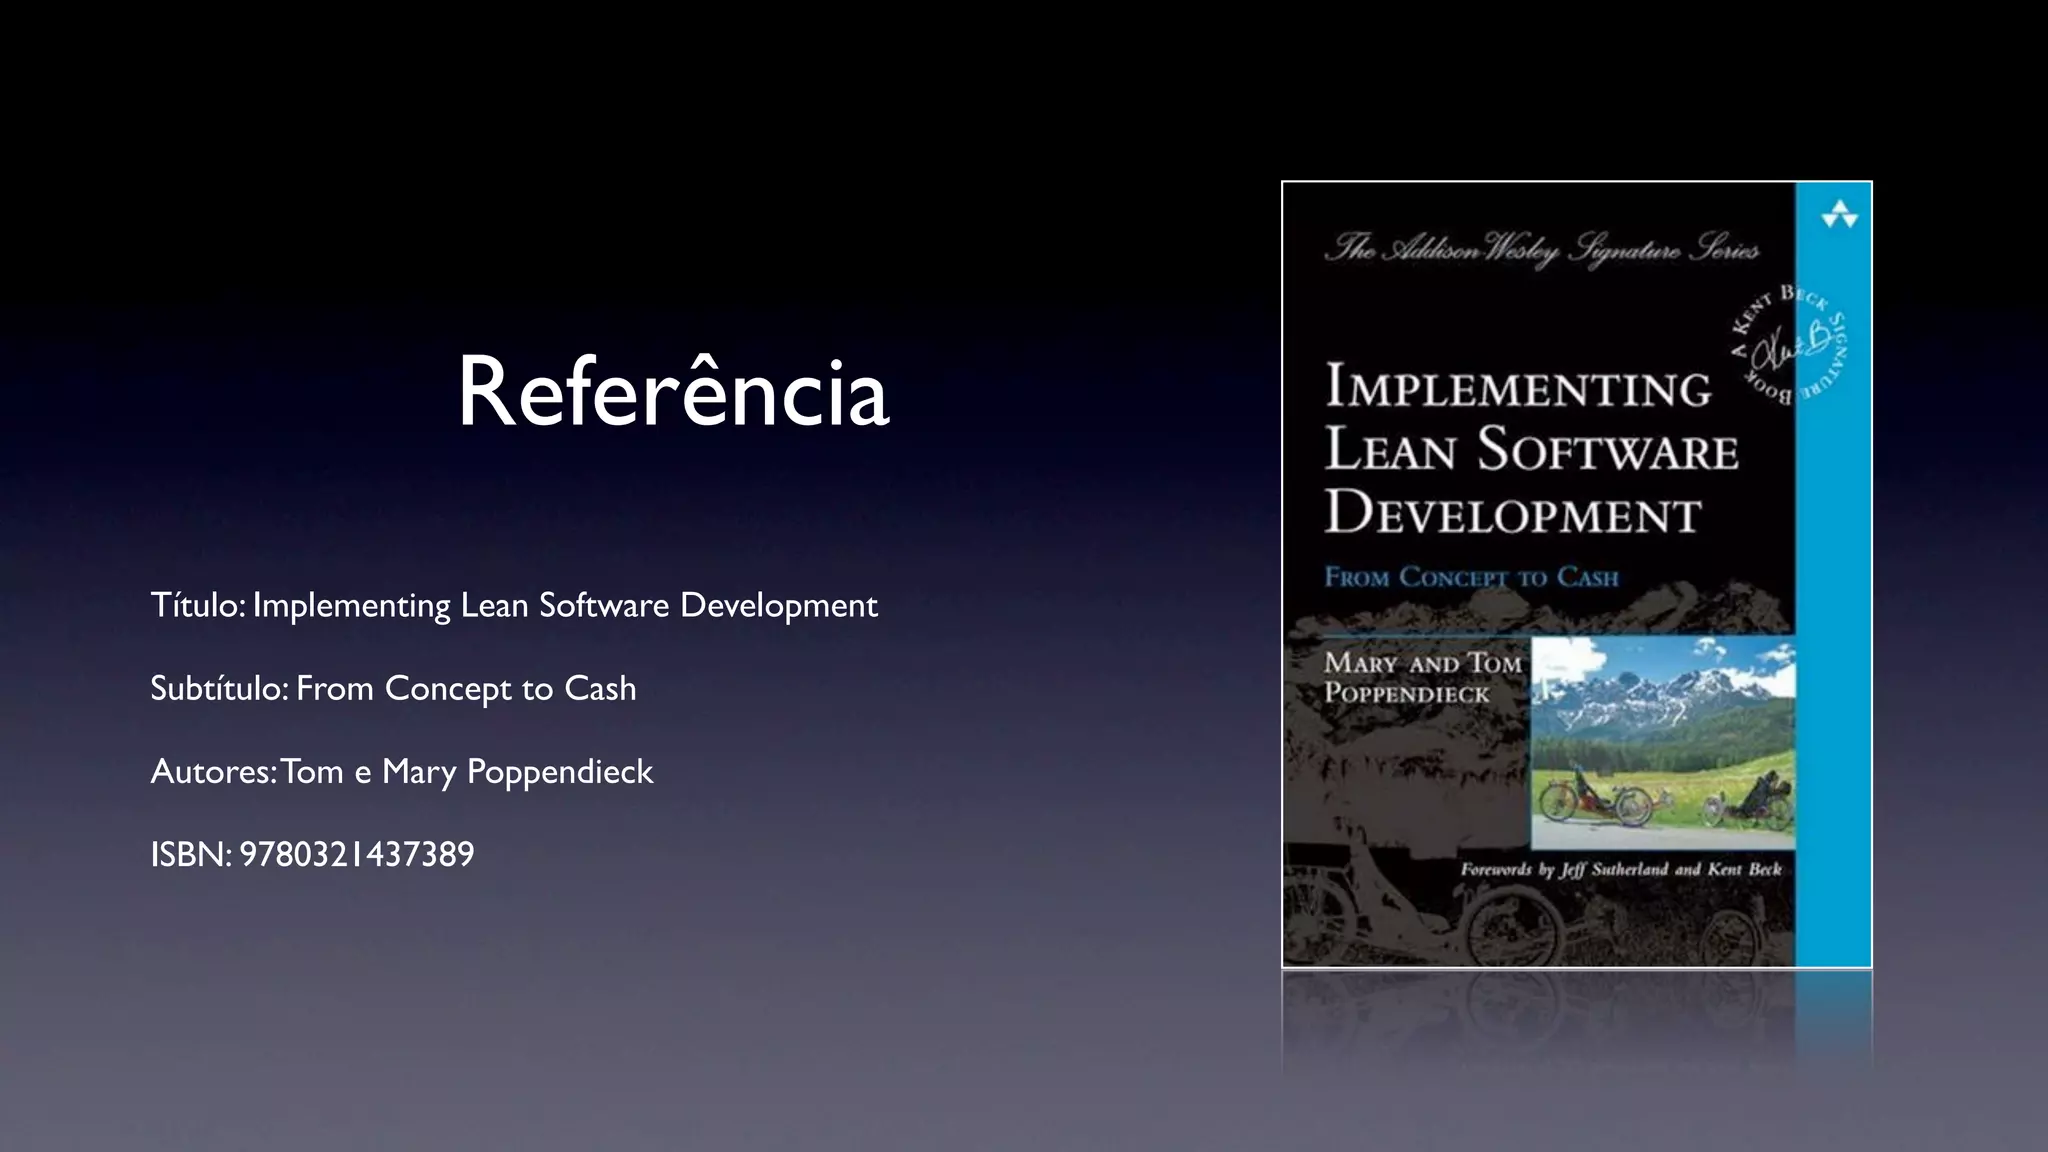Screen dimensions: 2048x1152
Task: Click the 'Referência' slide heading
Action: click(673, 391)
